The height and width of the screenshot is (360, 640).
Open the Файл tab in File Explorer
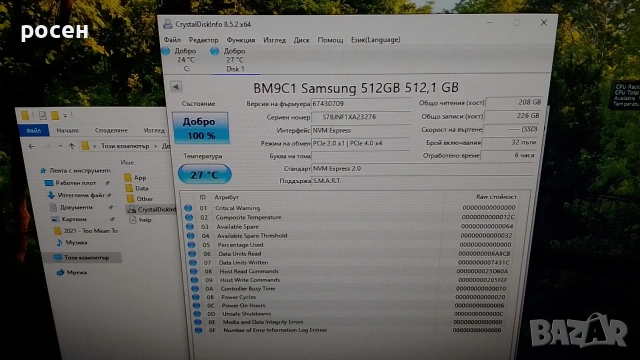coord(33,130)
